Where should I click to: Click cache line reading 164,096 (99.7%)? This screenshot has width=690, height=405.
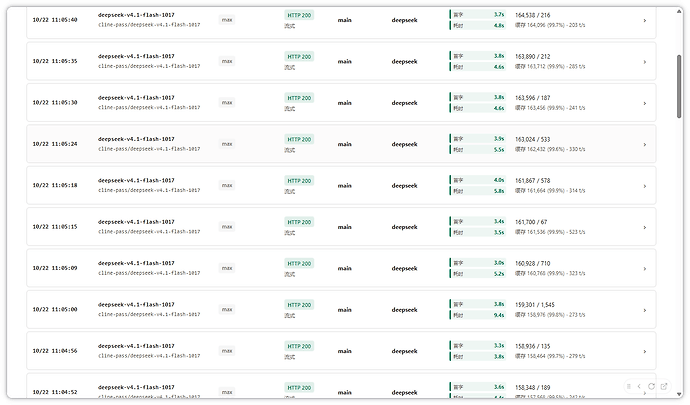pos(550,26)
